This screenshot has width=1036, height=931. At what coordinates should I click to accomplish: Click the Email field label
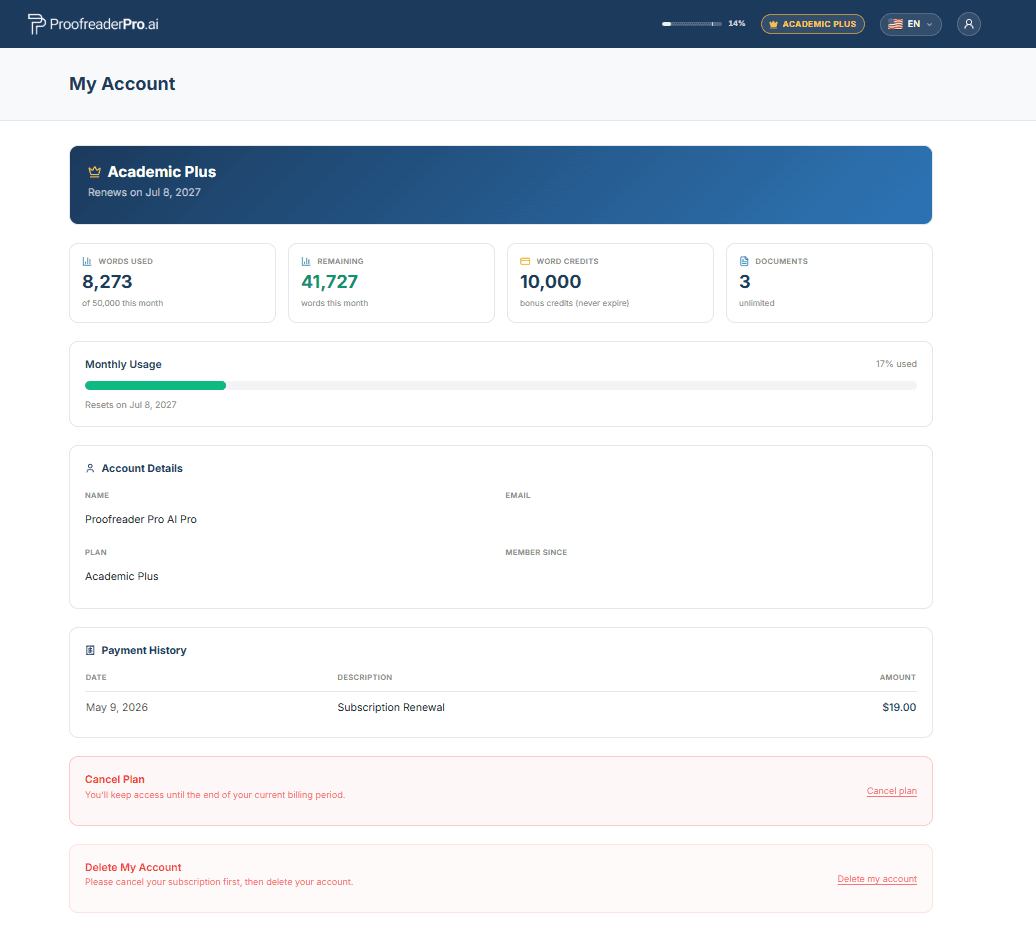click(518, 496)
